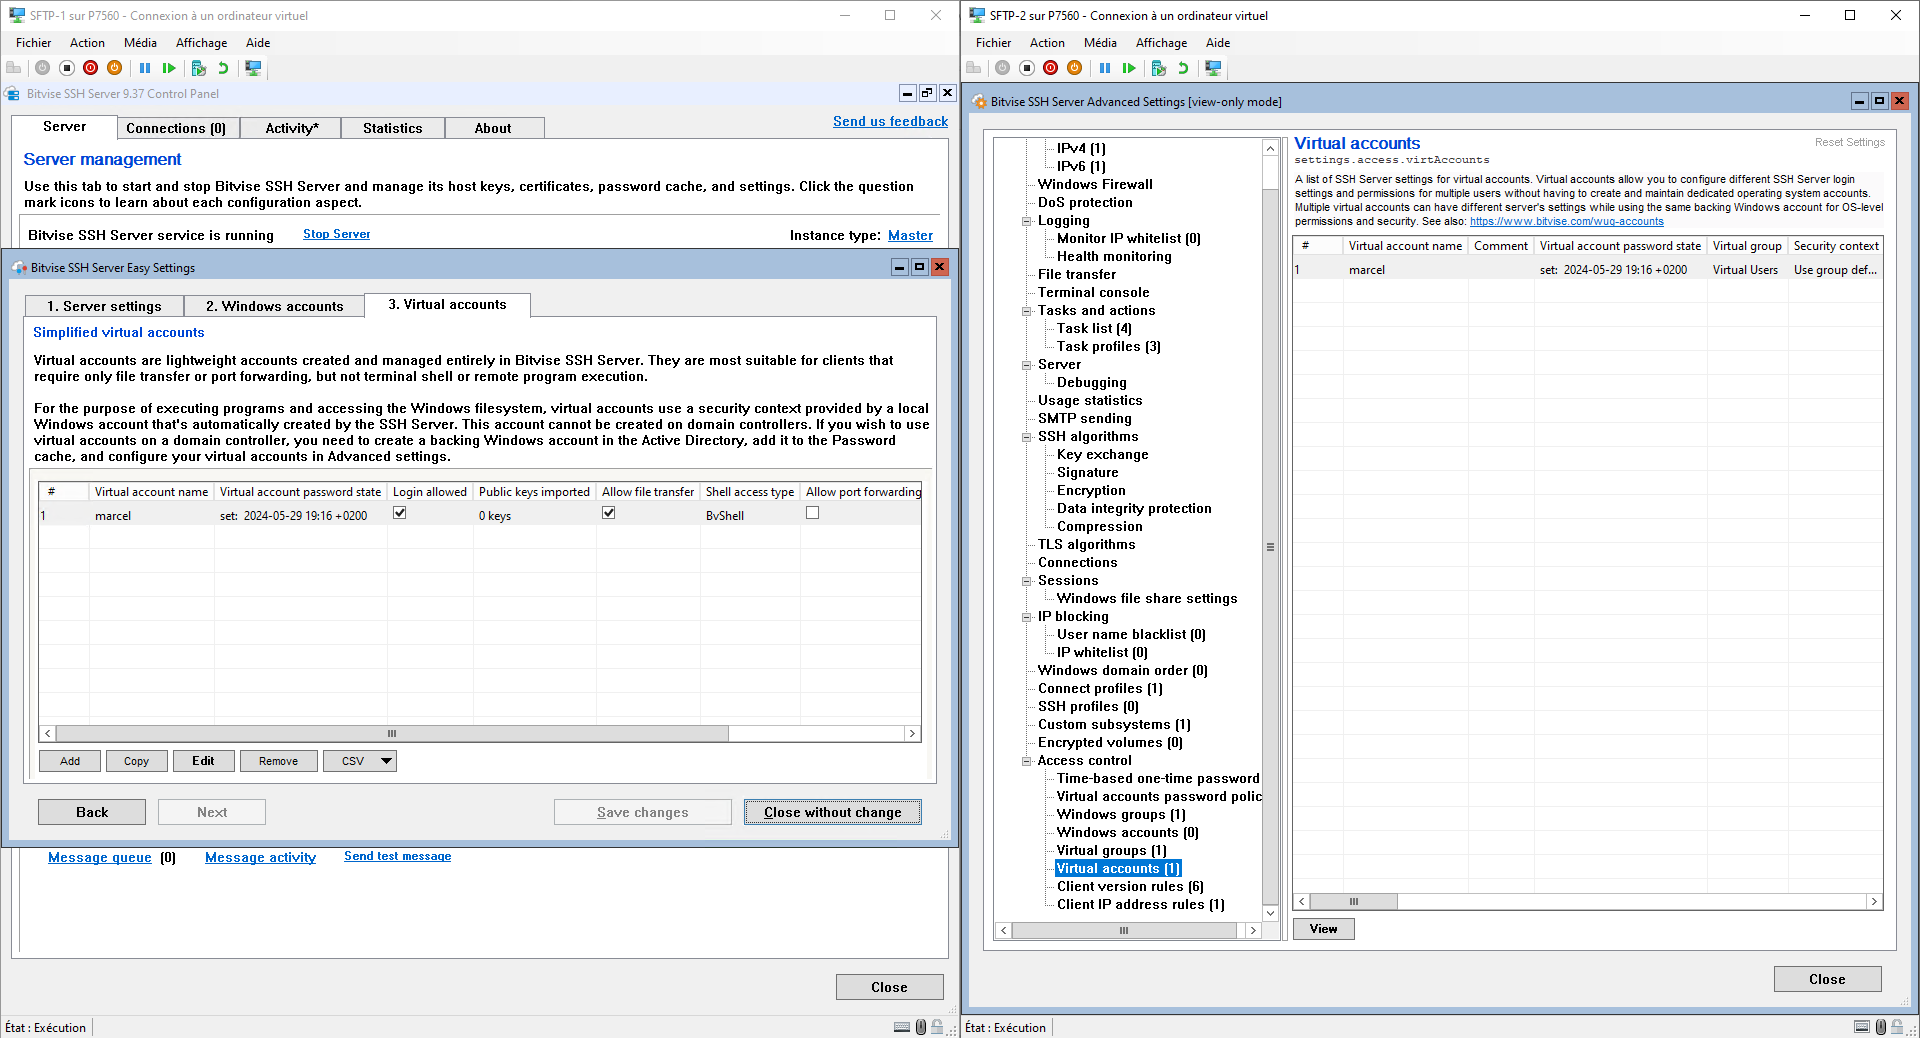
Task: Click the Advanced Settings window title icon
Action: [979, 102]
